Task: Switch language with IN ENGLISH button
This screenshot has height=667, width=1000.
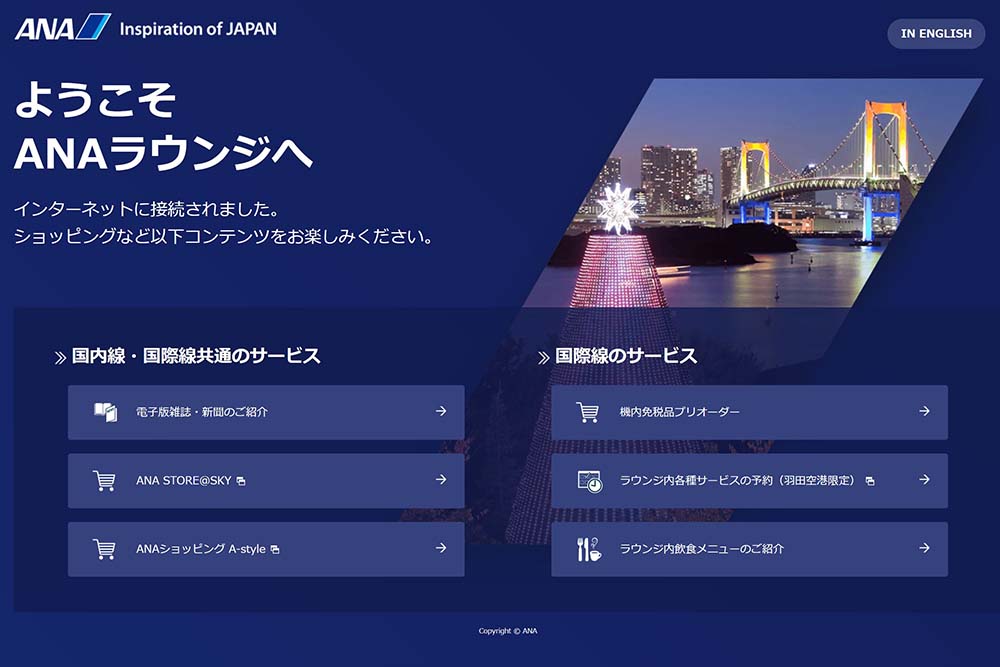Action: click(936, 34)
